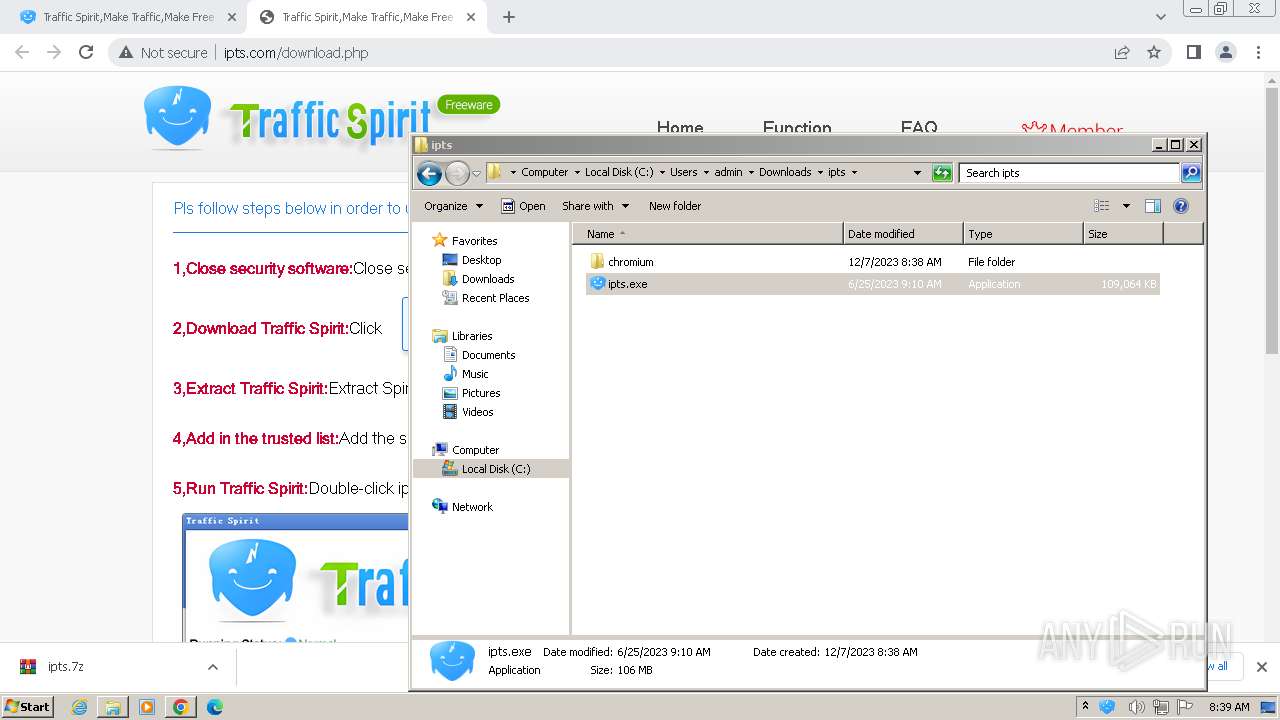Click the Start button

pos(27,706)
